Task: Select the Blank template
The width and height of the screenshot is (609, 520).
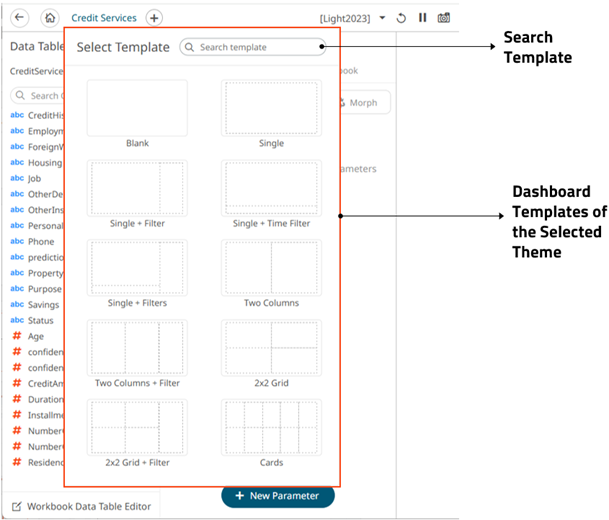Action: [x=137, y=108]
